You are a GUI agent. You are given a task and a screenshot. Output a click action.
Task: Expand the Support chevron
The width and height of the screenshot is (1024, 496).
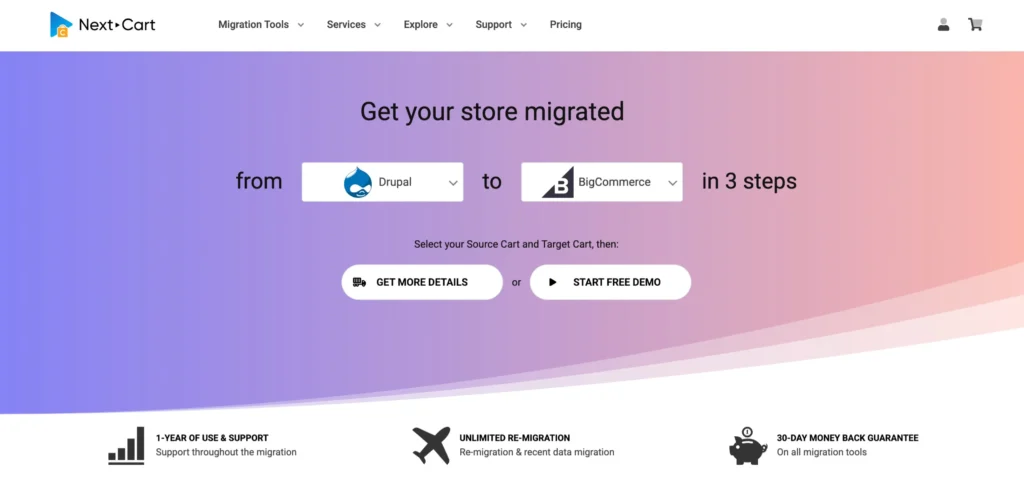click(524, 25)
